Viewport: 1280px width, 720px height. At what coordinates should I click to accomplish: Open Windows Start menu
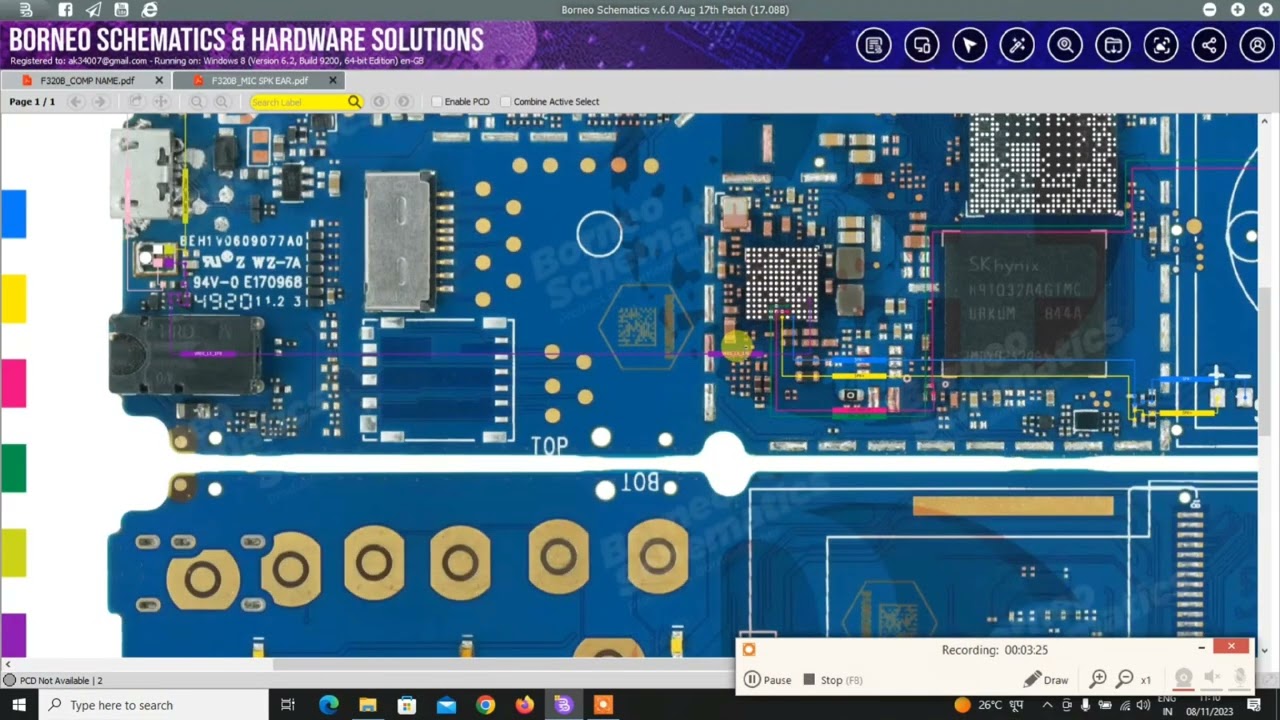point(19,705)
